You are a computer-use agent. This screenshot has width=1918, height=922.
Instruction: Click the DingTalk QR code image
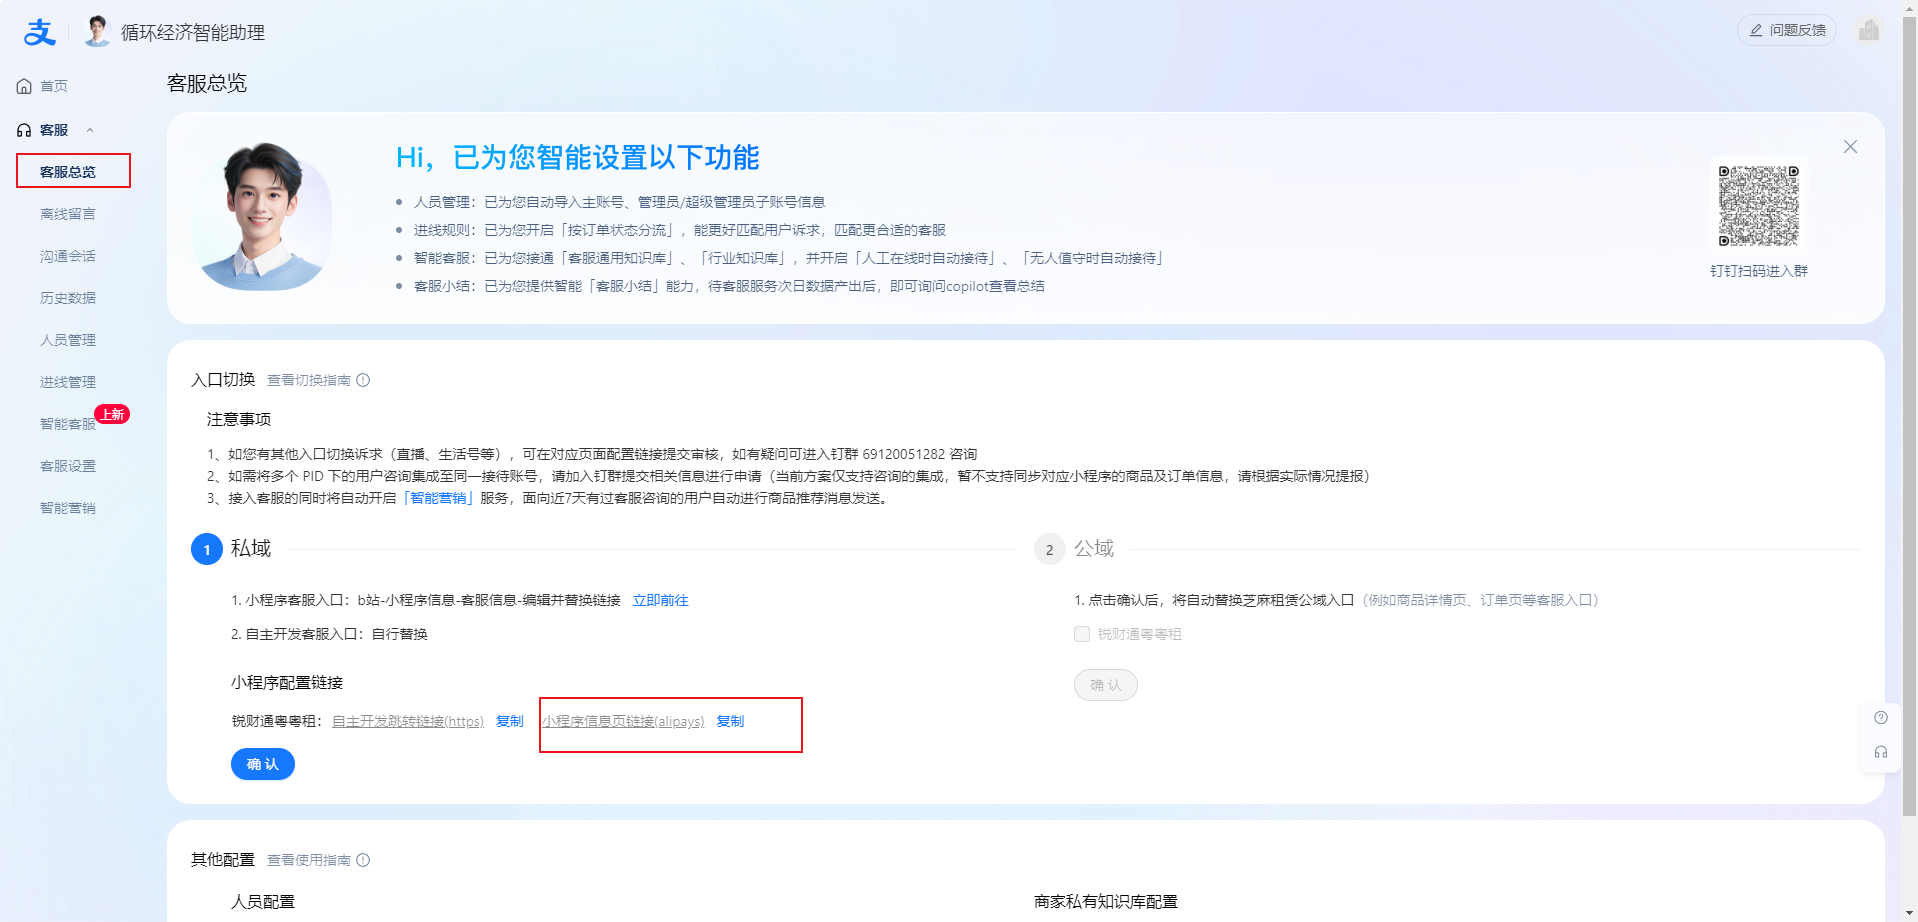[x=1758, y=206]
